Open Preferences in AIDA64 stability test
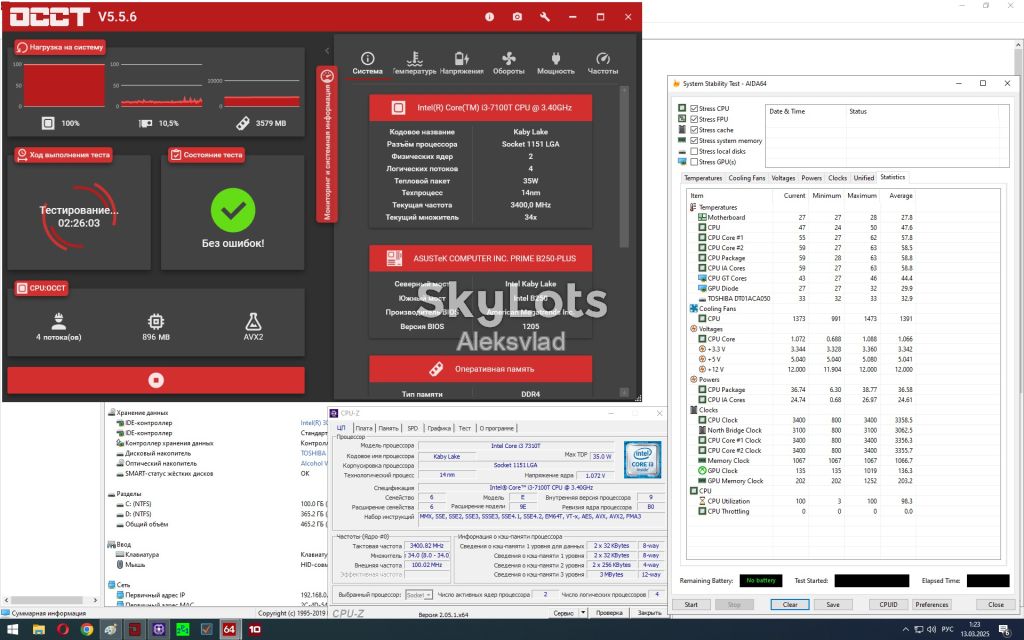 [932, 605]
